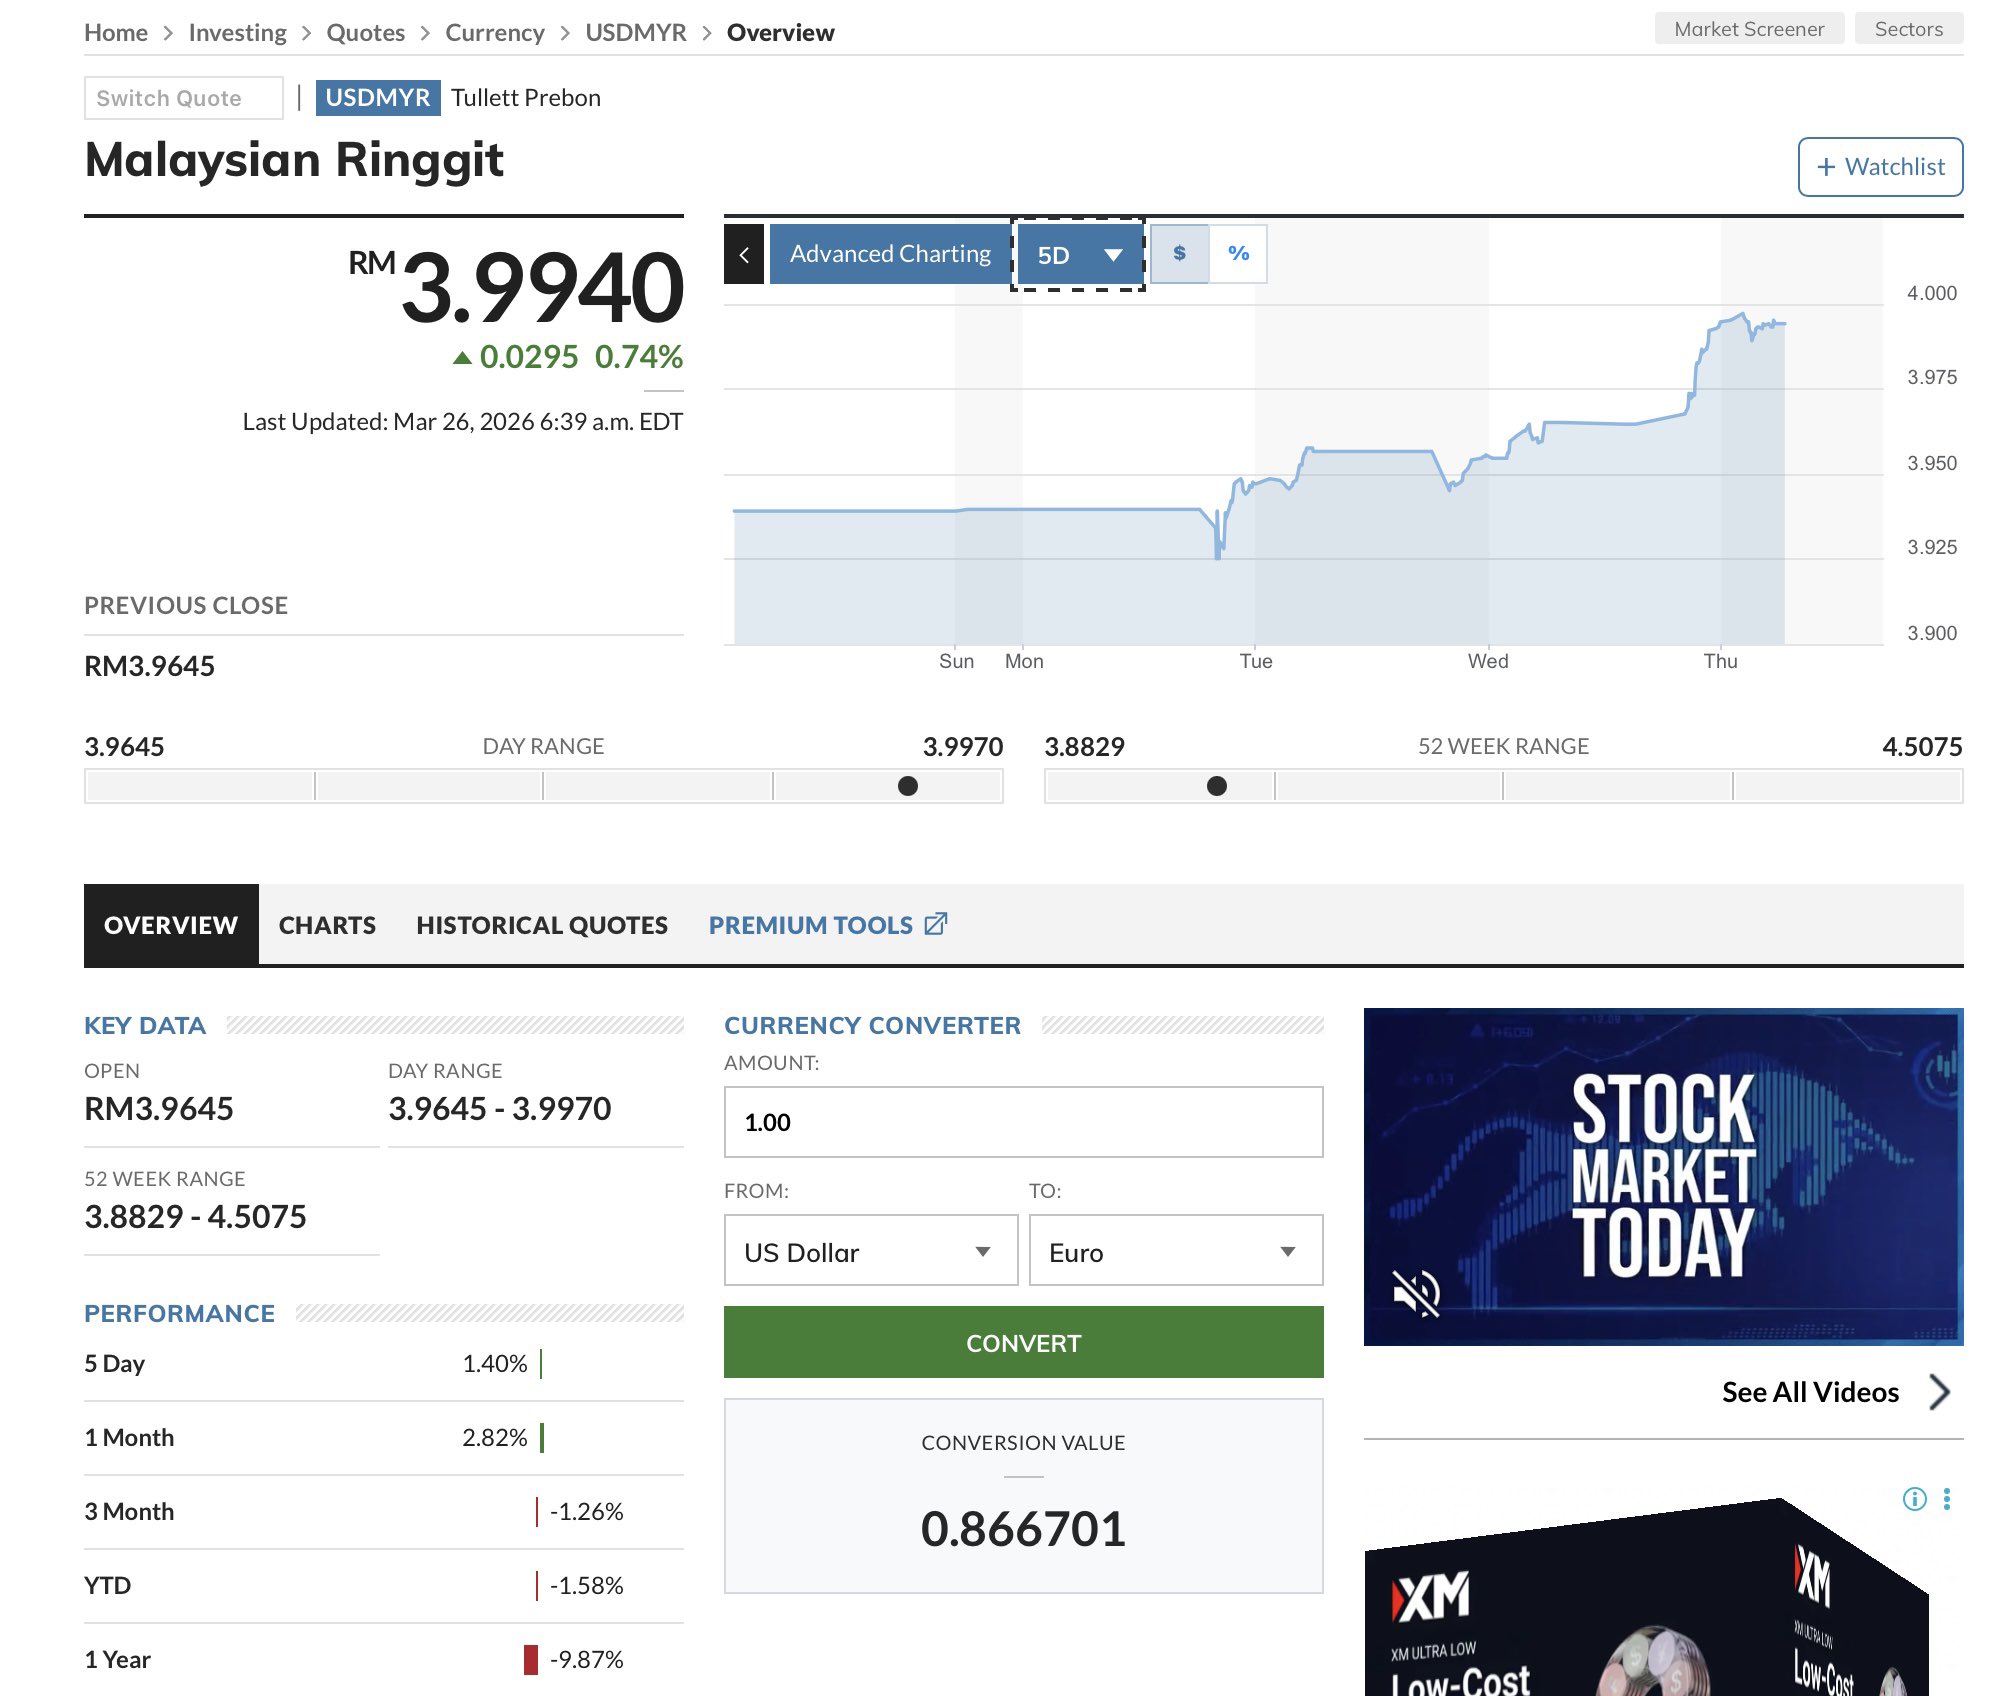Switch to the Charts tab

click(327, 925)
